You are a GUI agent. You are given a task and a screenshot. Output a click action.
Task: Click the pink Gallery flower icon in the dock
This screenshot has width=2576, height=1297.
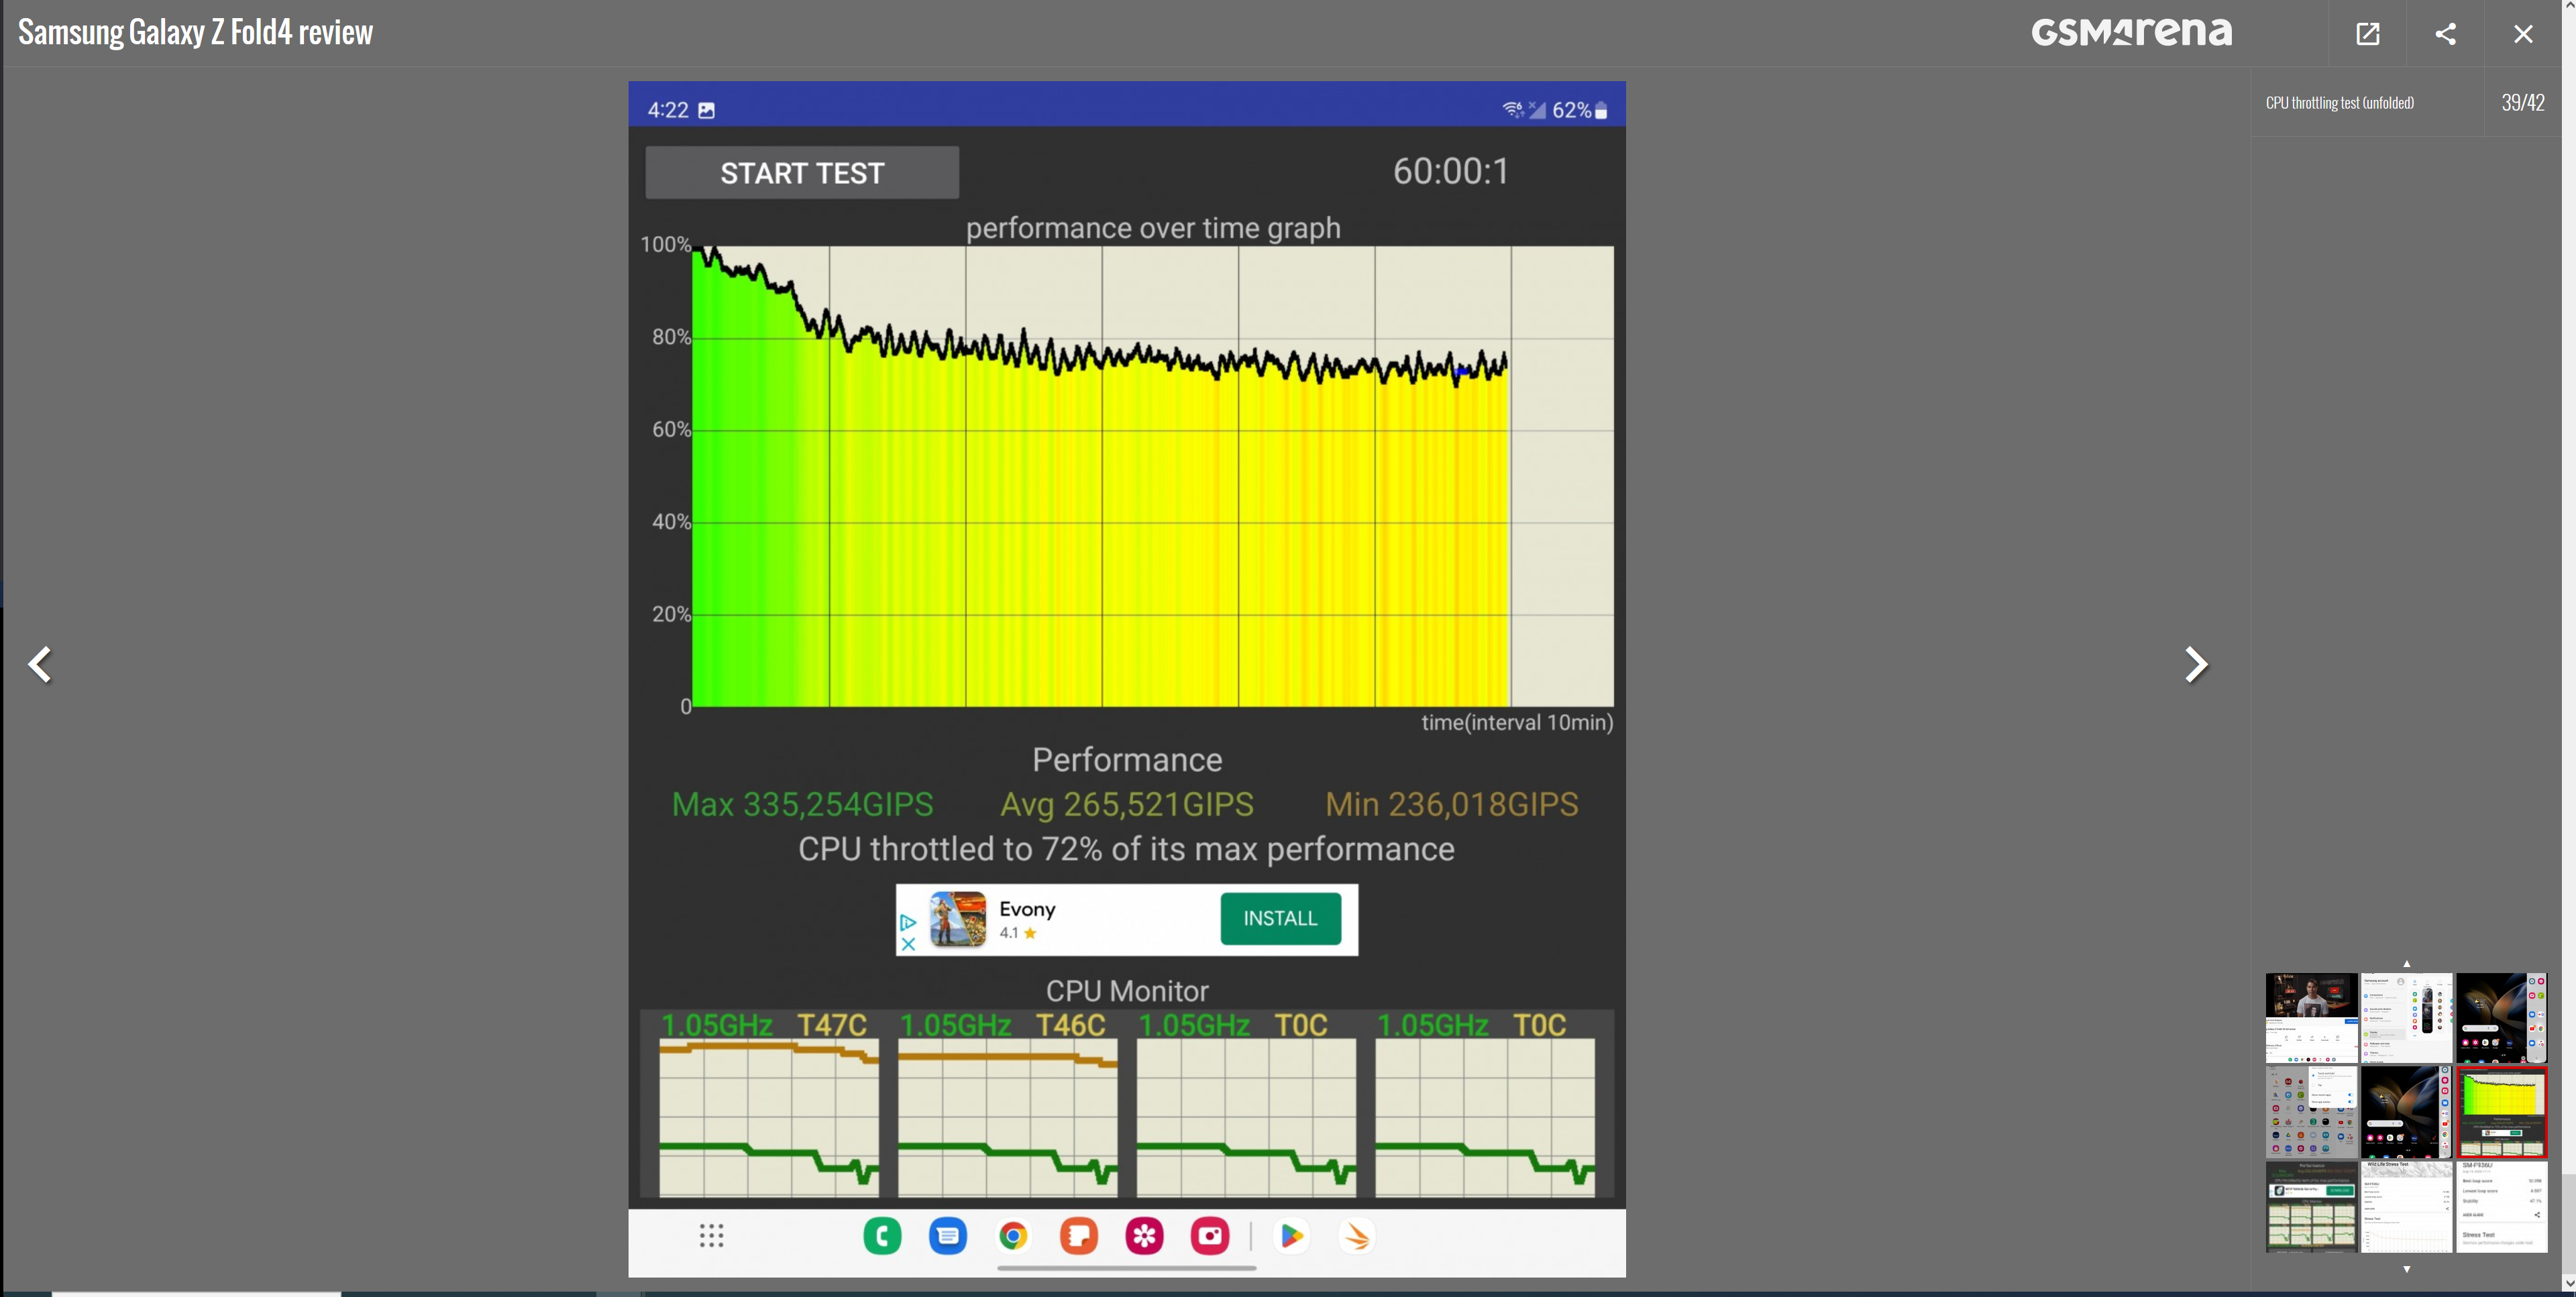[1144, 1236]
